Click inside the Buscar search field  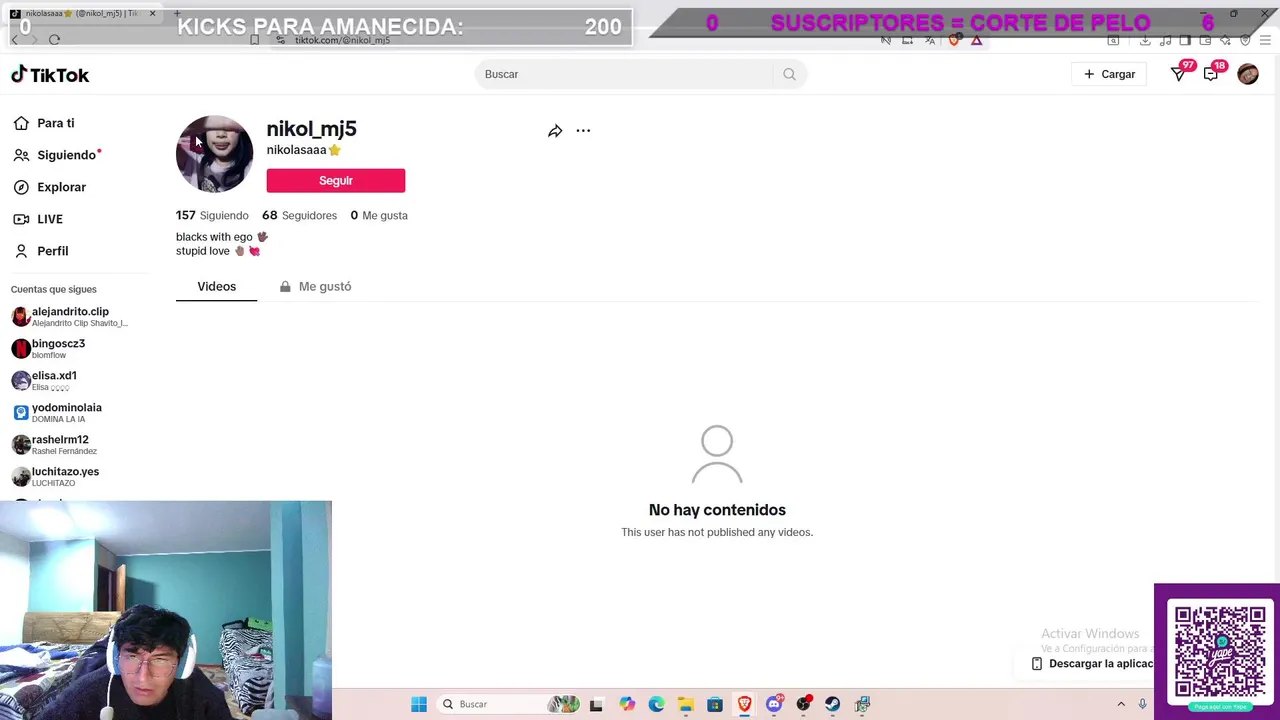tap(625, 74)
